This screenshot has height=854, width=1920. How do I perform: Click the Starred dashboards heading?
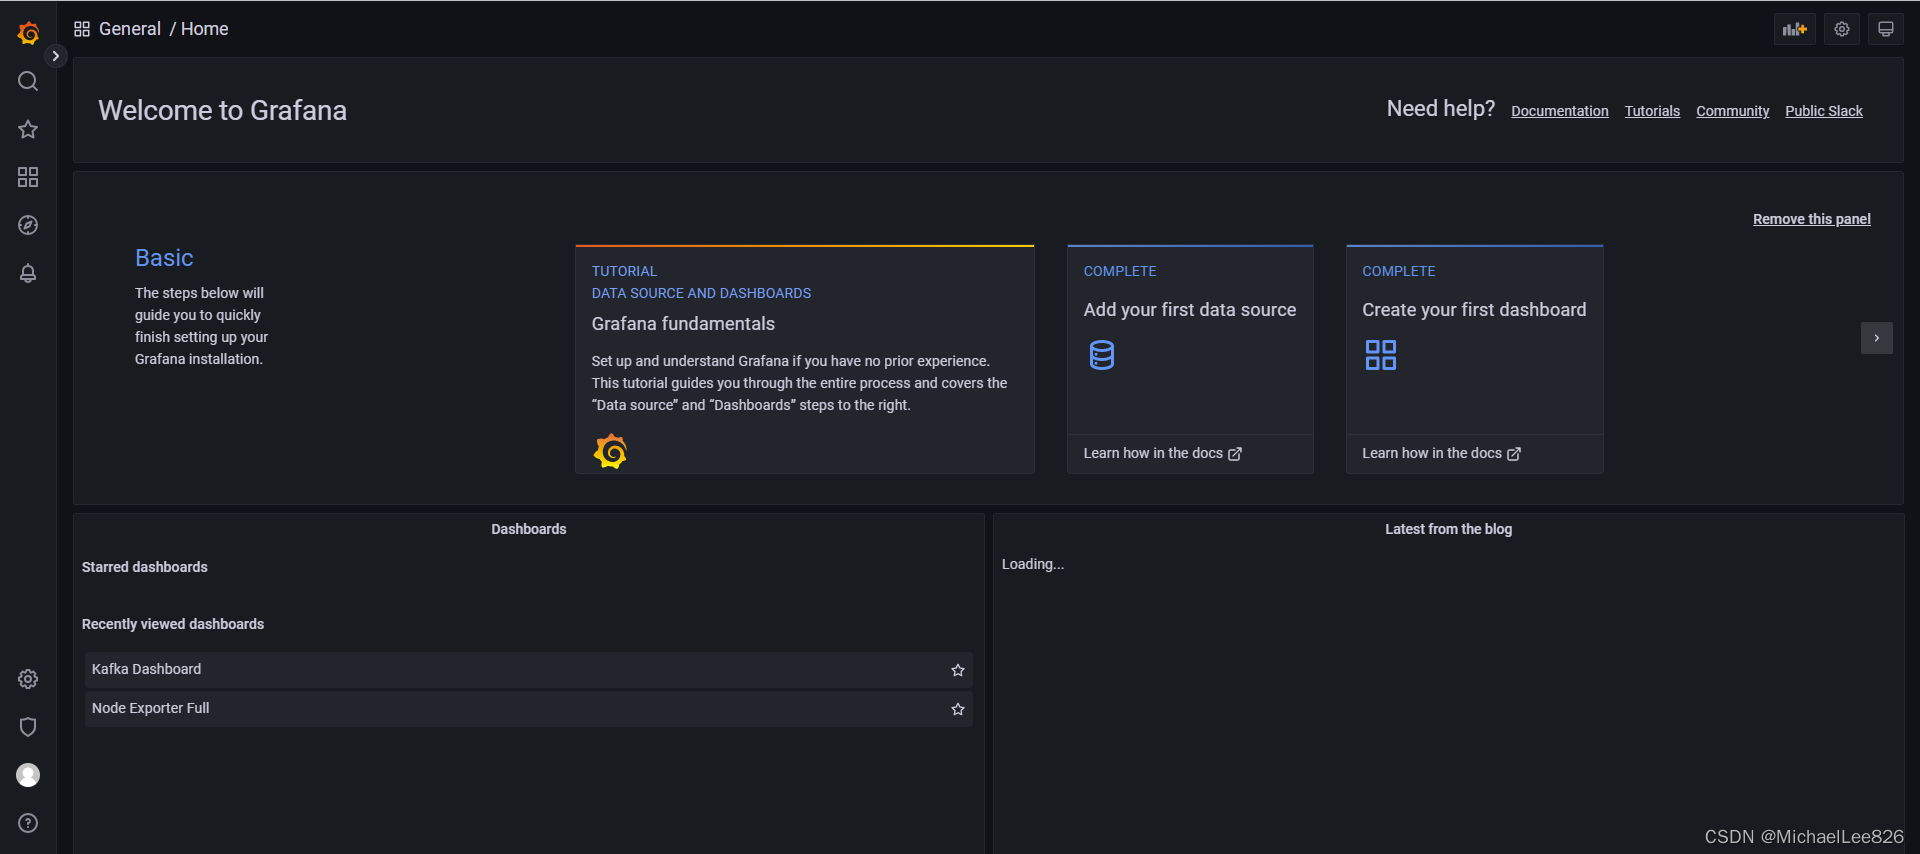(145, 567)
